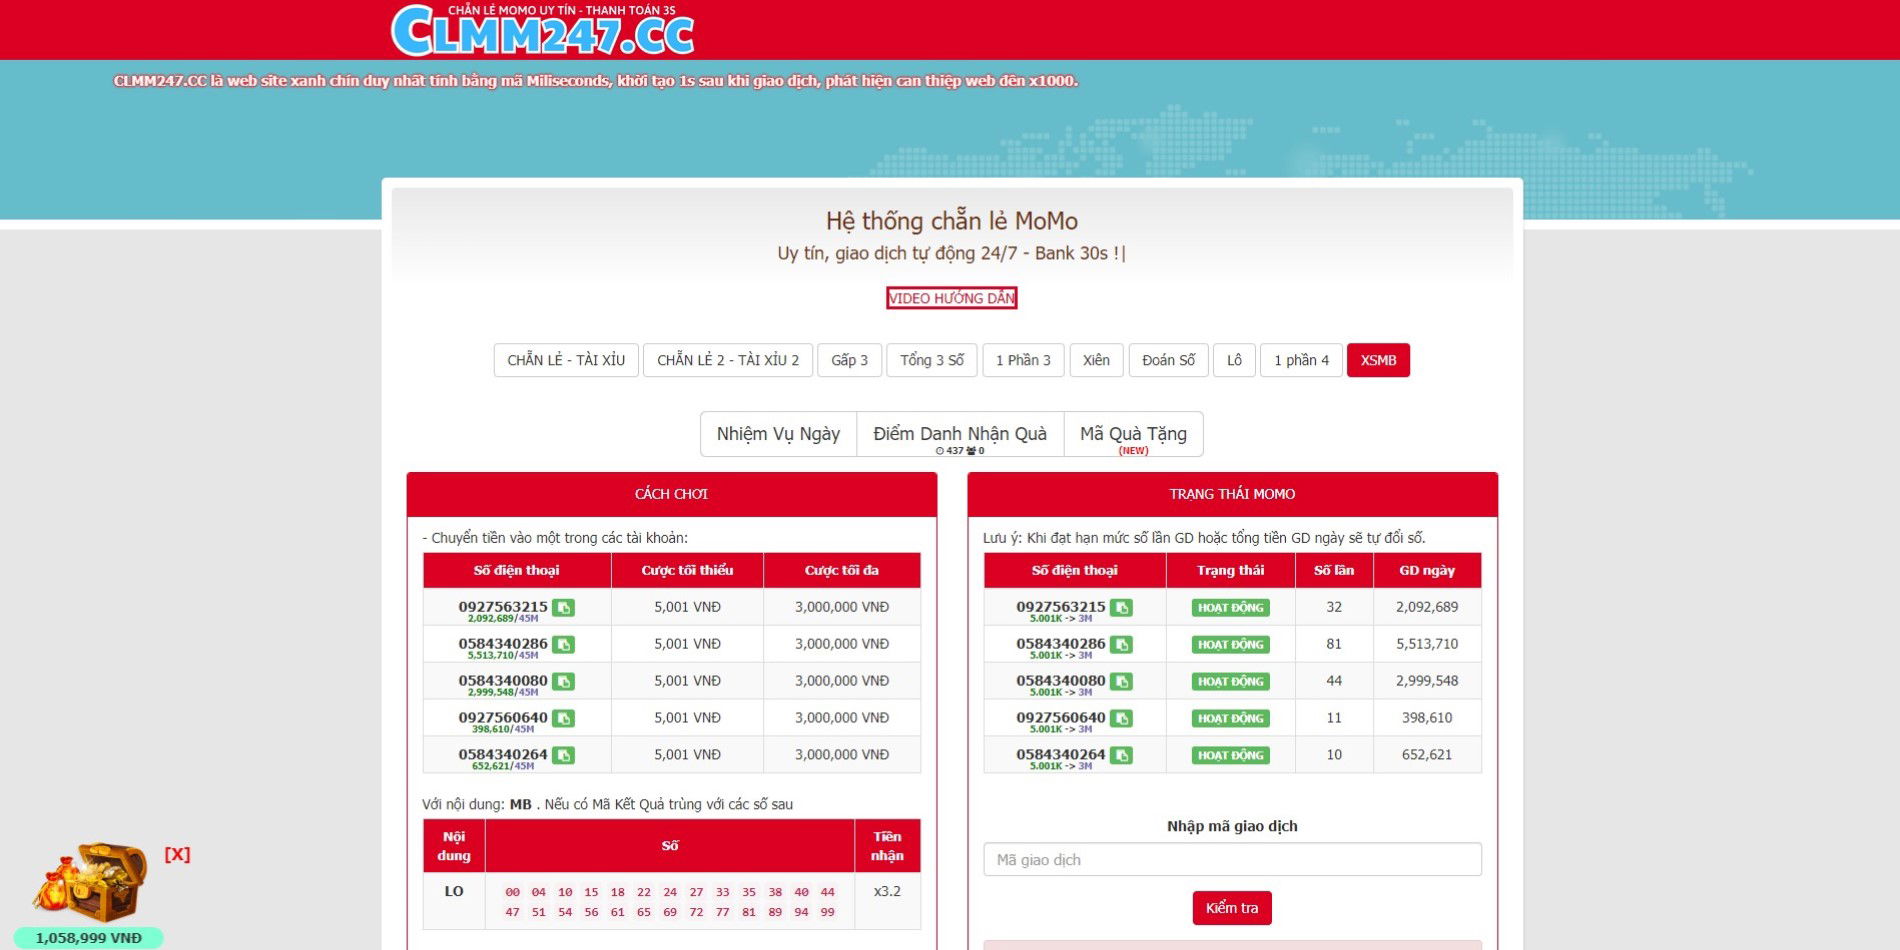Click the TRẠNG THÁI MOMO panel header
Image resolution: width=1900 pixels, height=950 pixels.
click(x=1232, y=494)
